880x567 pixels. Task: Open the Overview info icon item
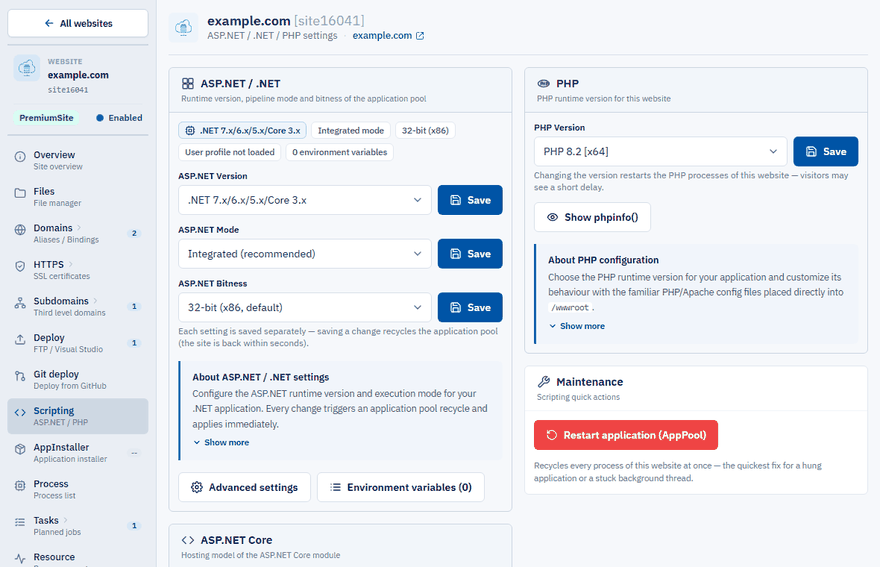(x=20, y=157)
